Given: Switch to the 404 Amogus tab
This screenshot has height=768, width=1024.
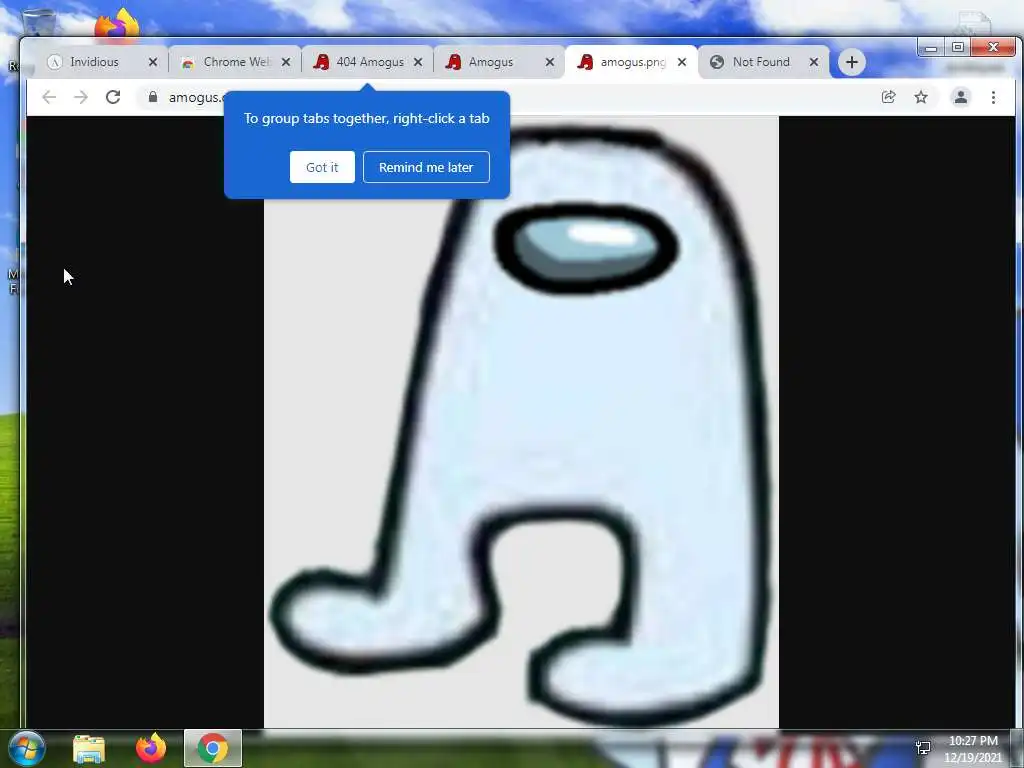Looking at the screenshot, I should click(366, 62).
